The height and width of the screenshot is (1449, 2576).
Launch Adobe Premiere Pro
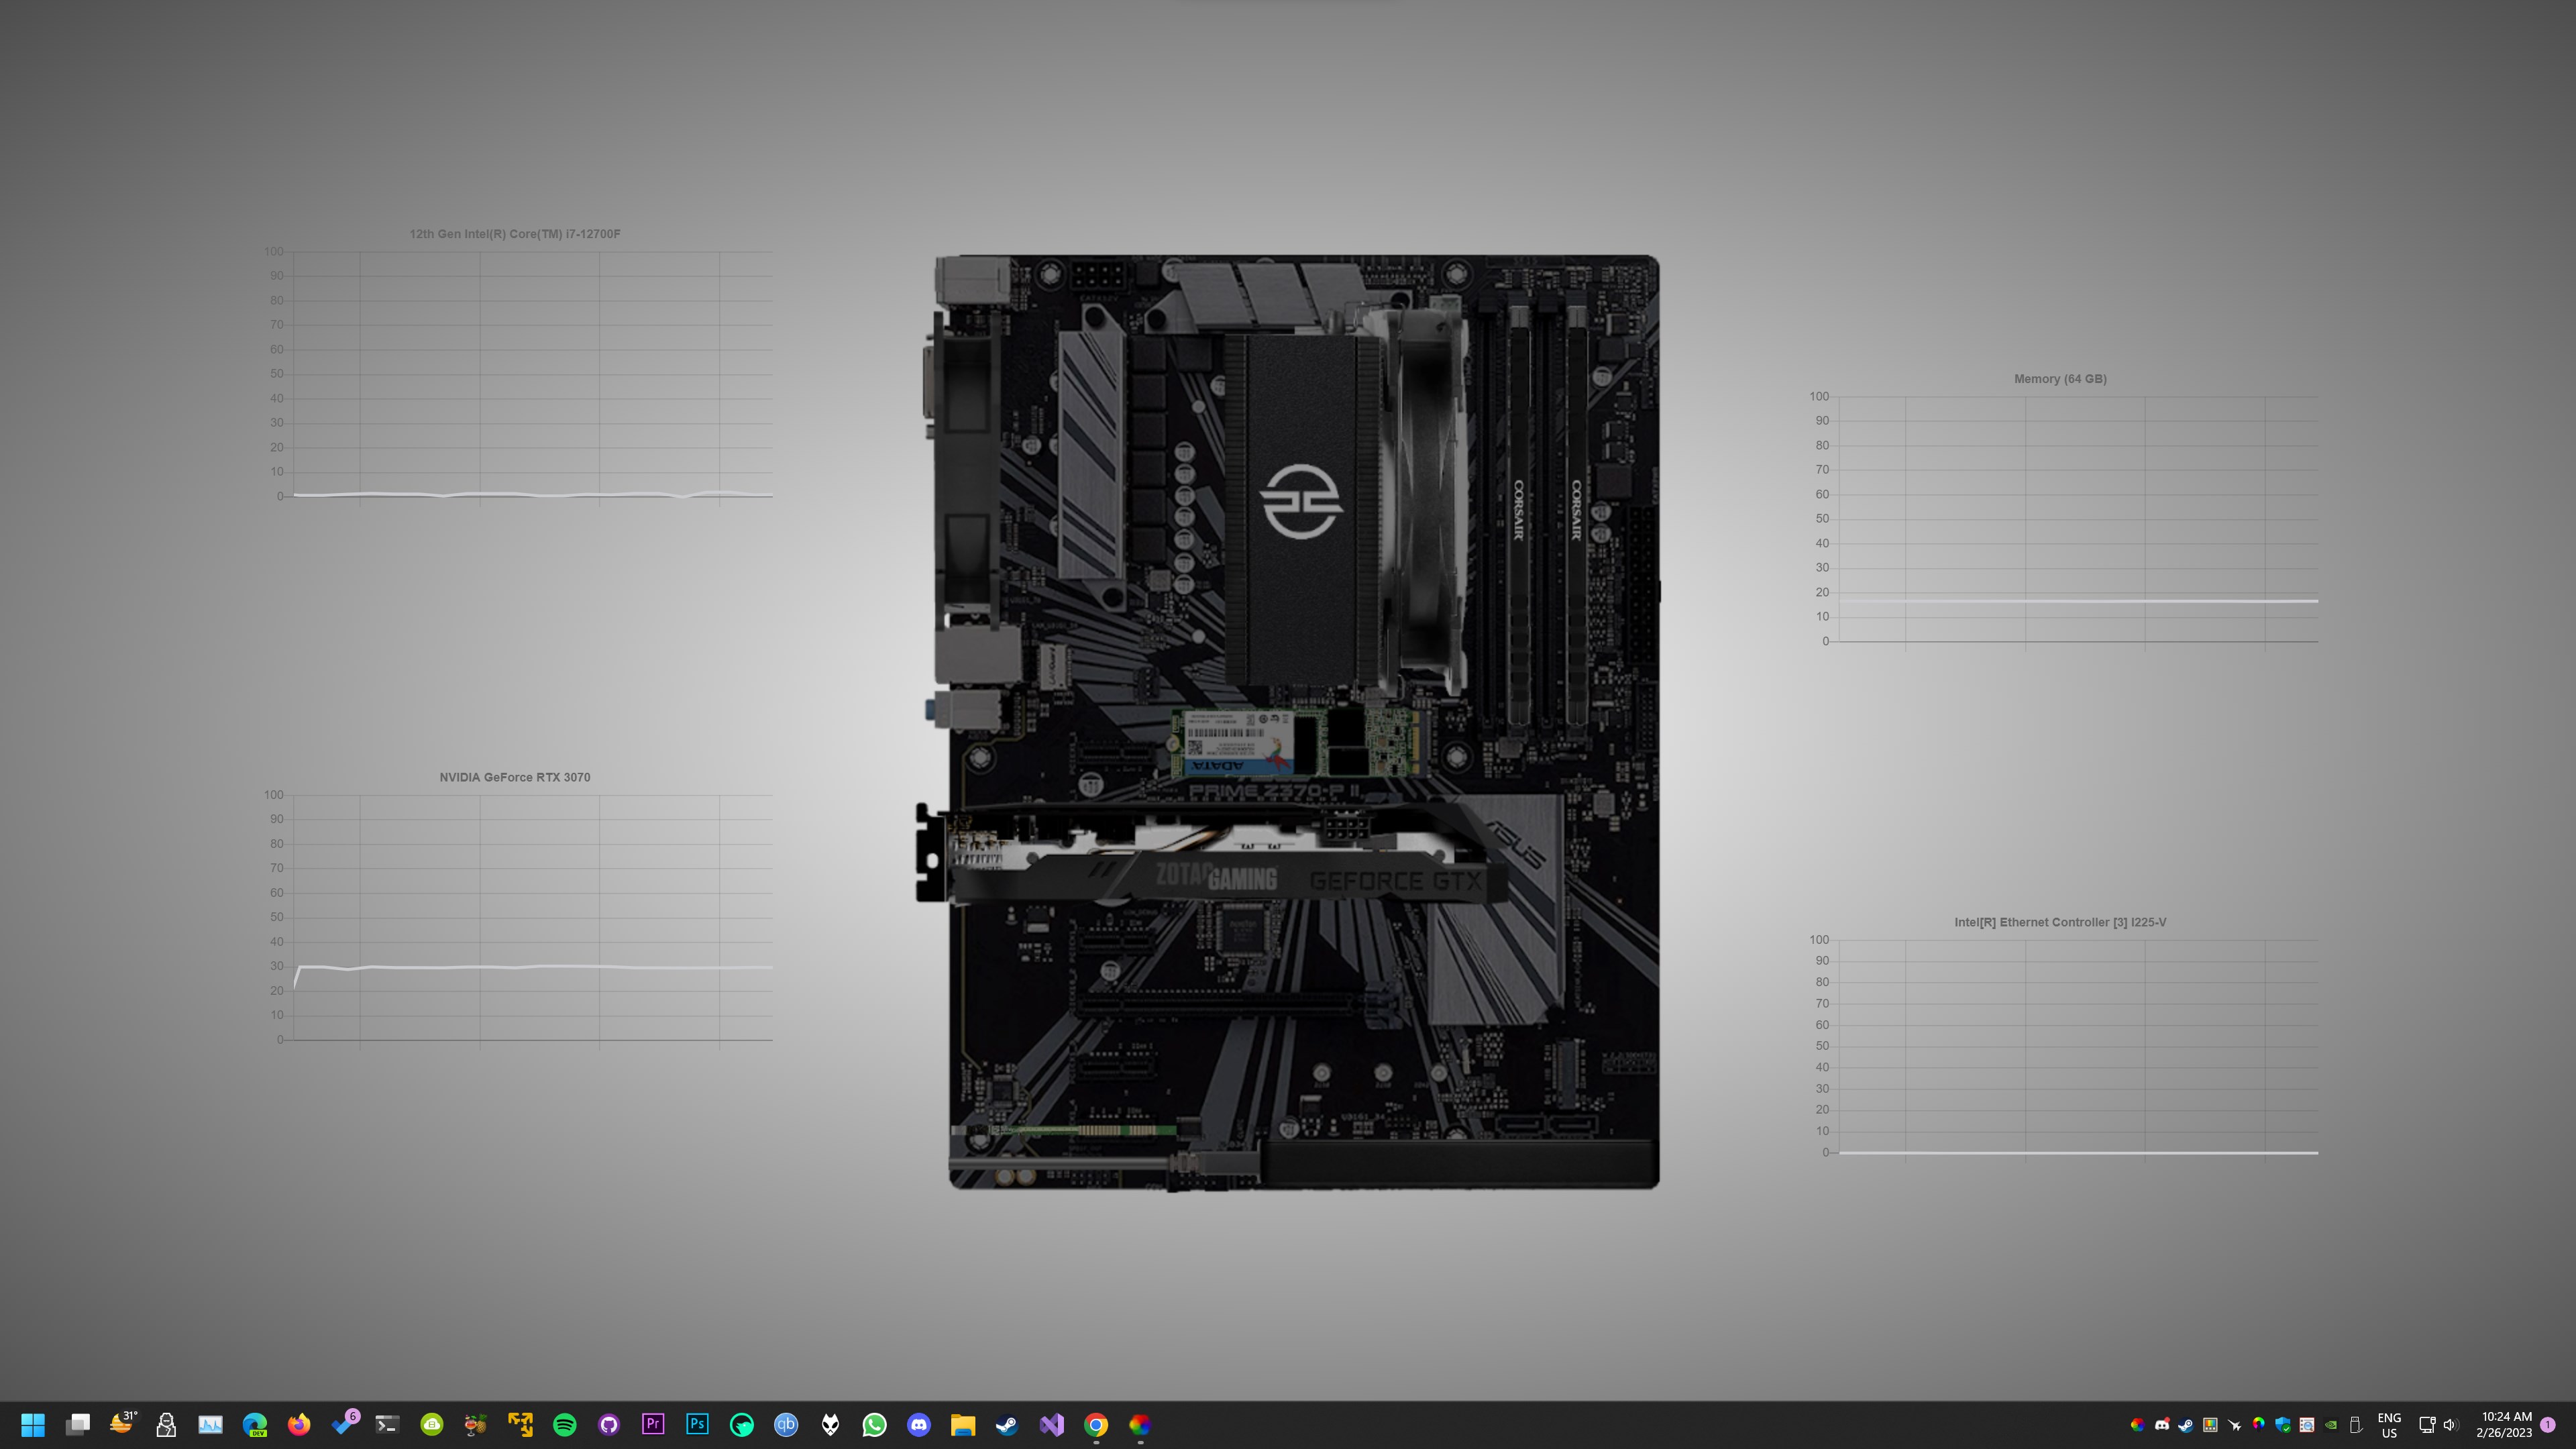click(x=652, y=1424)
